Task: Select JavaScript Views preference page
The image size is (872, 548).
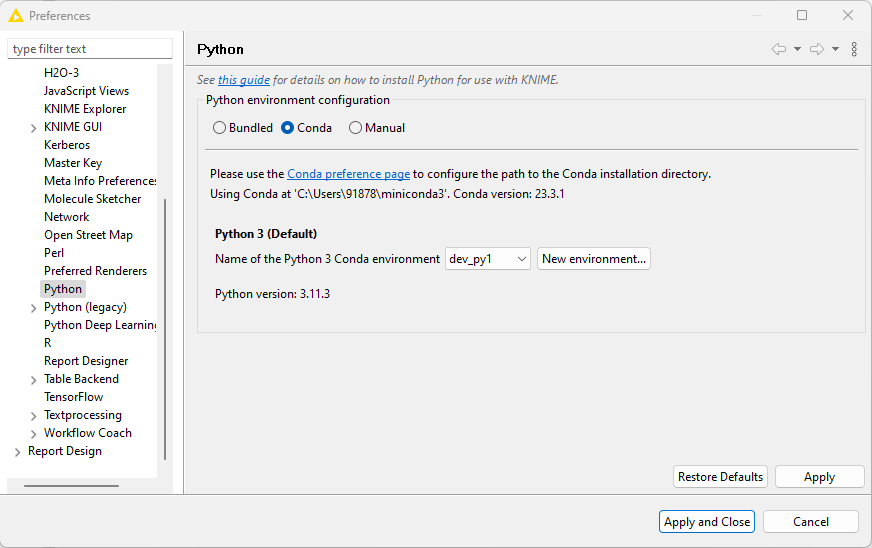Action: pos(86,91)
